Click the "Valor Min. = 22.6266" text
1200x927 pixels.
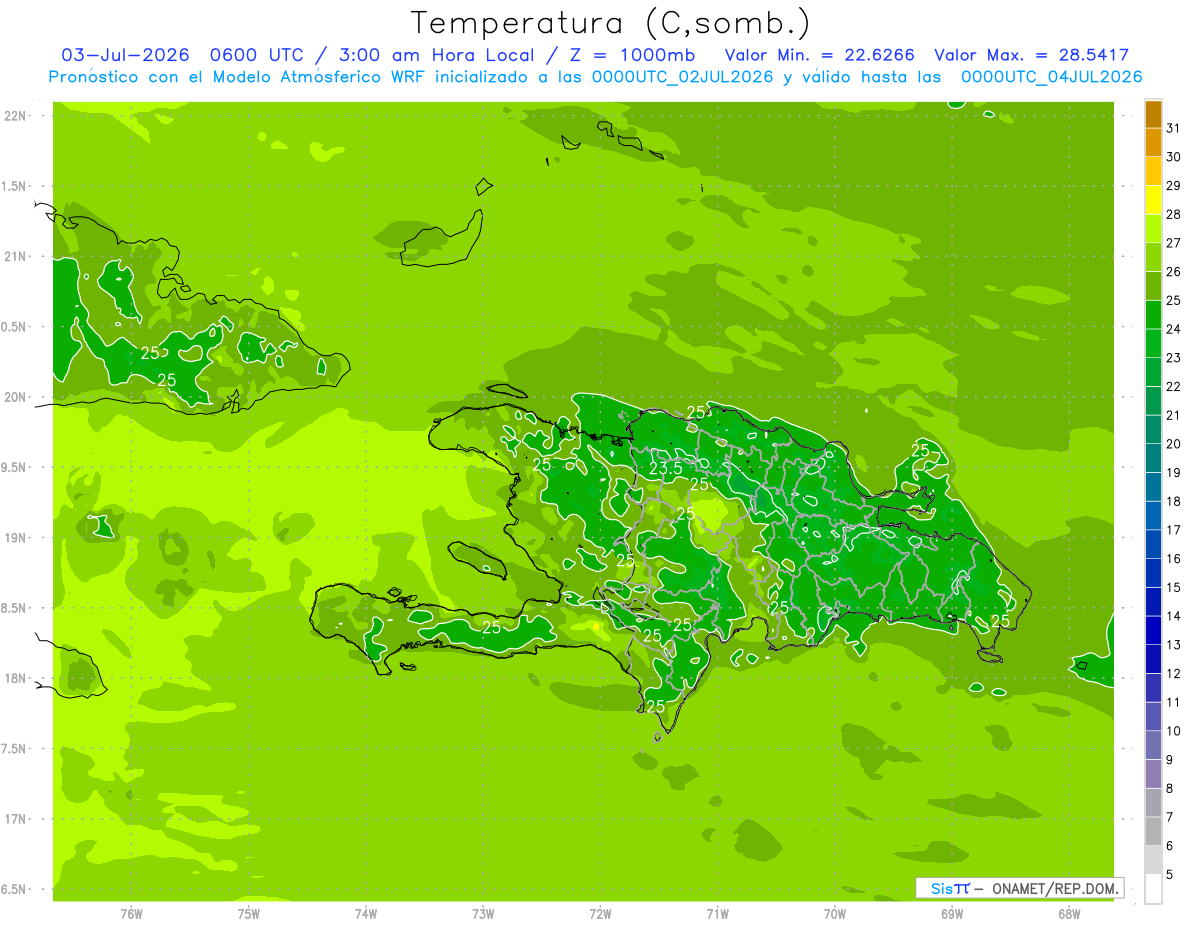[x=819, y=55]
